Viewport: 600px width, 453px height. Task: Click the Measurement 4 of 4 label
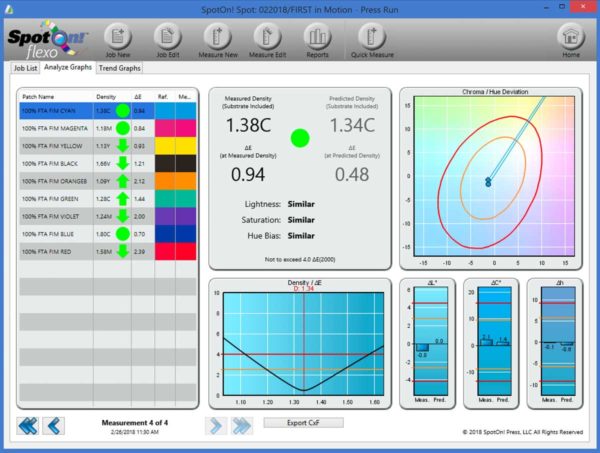[135, 423]
